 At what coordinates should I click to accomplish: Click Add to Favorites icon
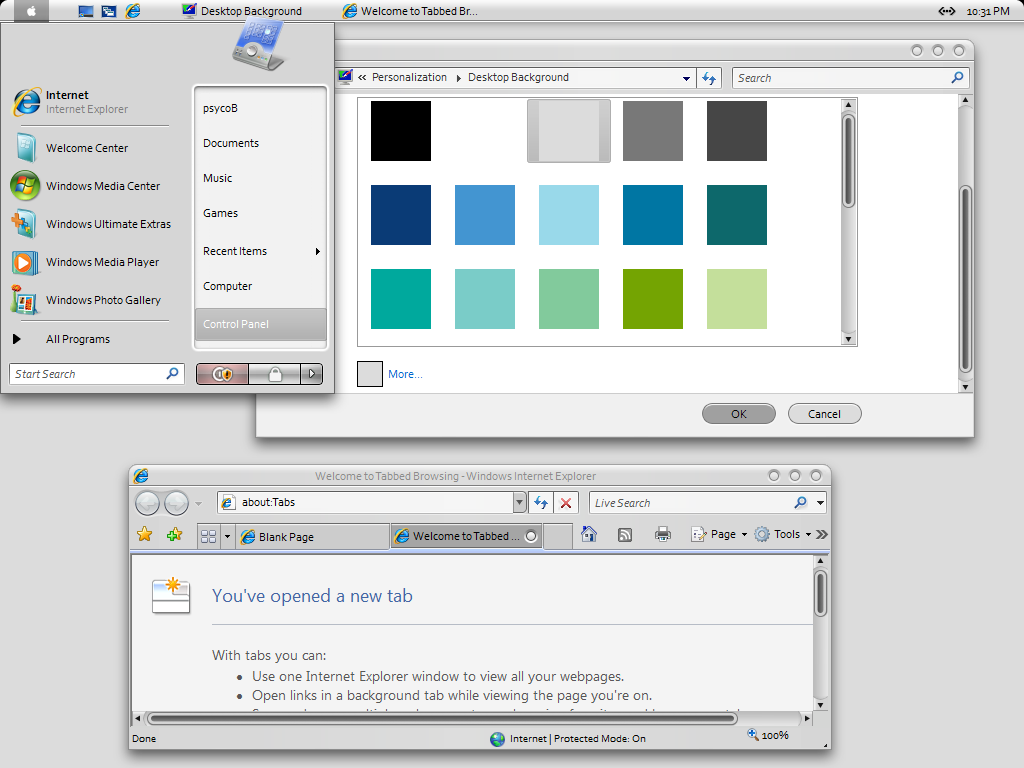coord(174,535)
